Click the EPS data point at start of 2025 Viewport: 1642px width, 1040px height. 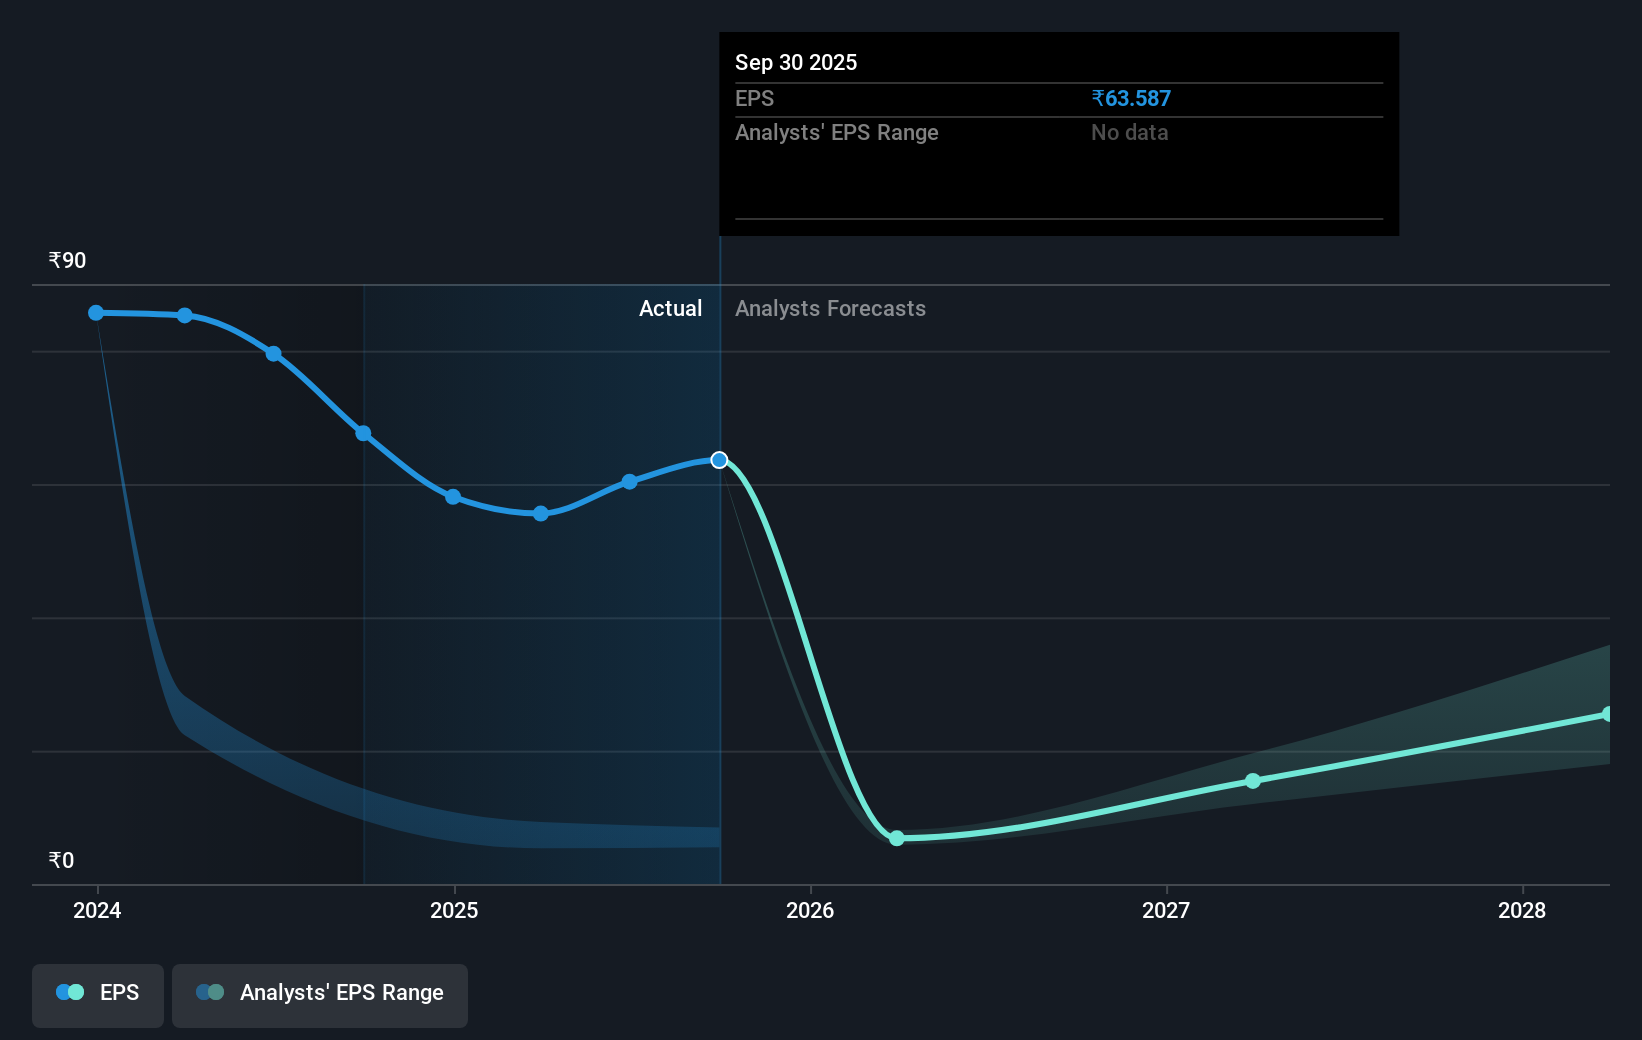[x=453, y=497]
